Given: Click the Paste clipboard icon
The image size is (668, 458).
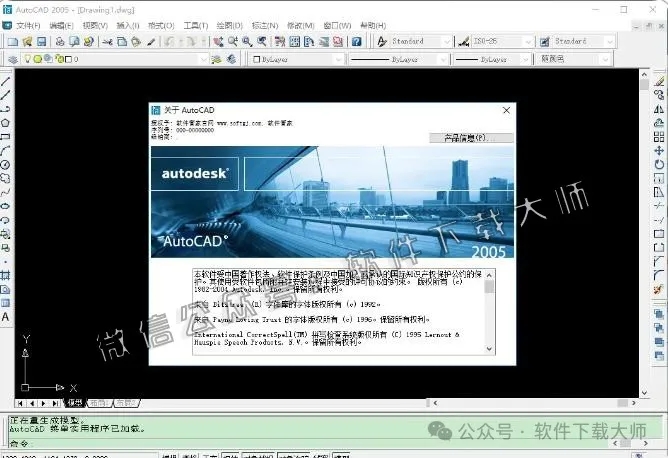Looking at the screenshot, I should [x=136, y=41].
